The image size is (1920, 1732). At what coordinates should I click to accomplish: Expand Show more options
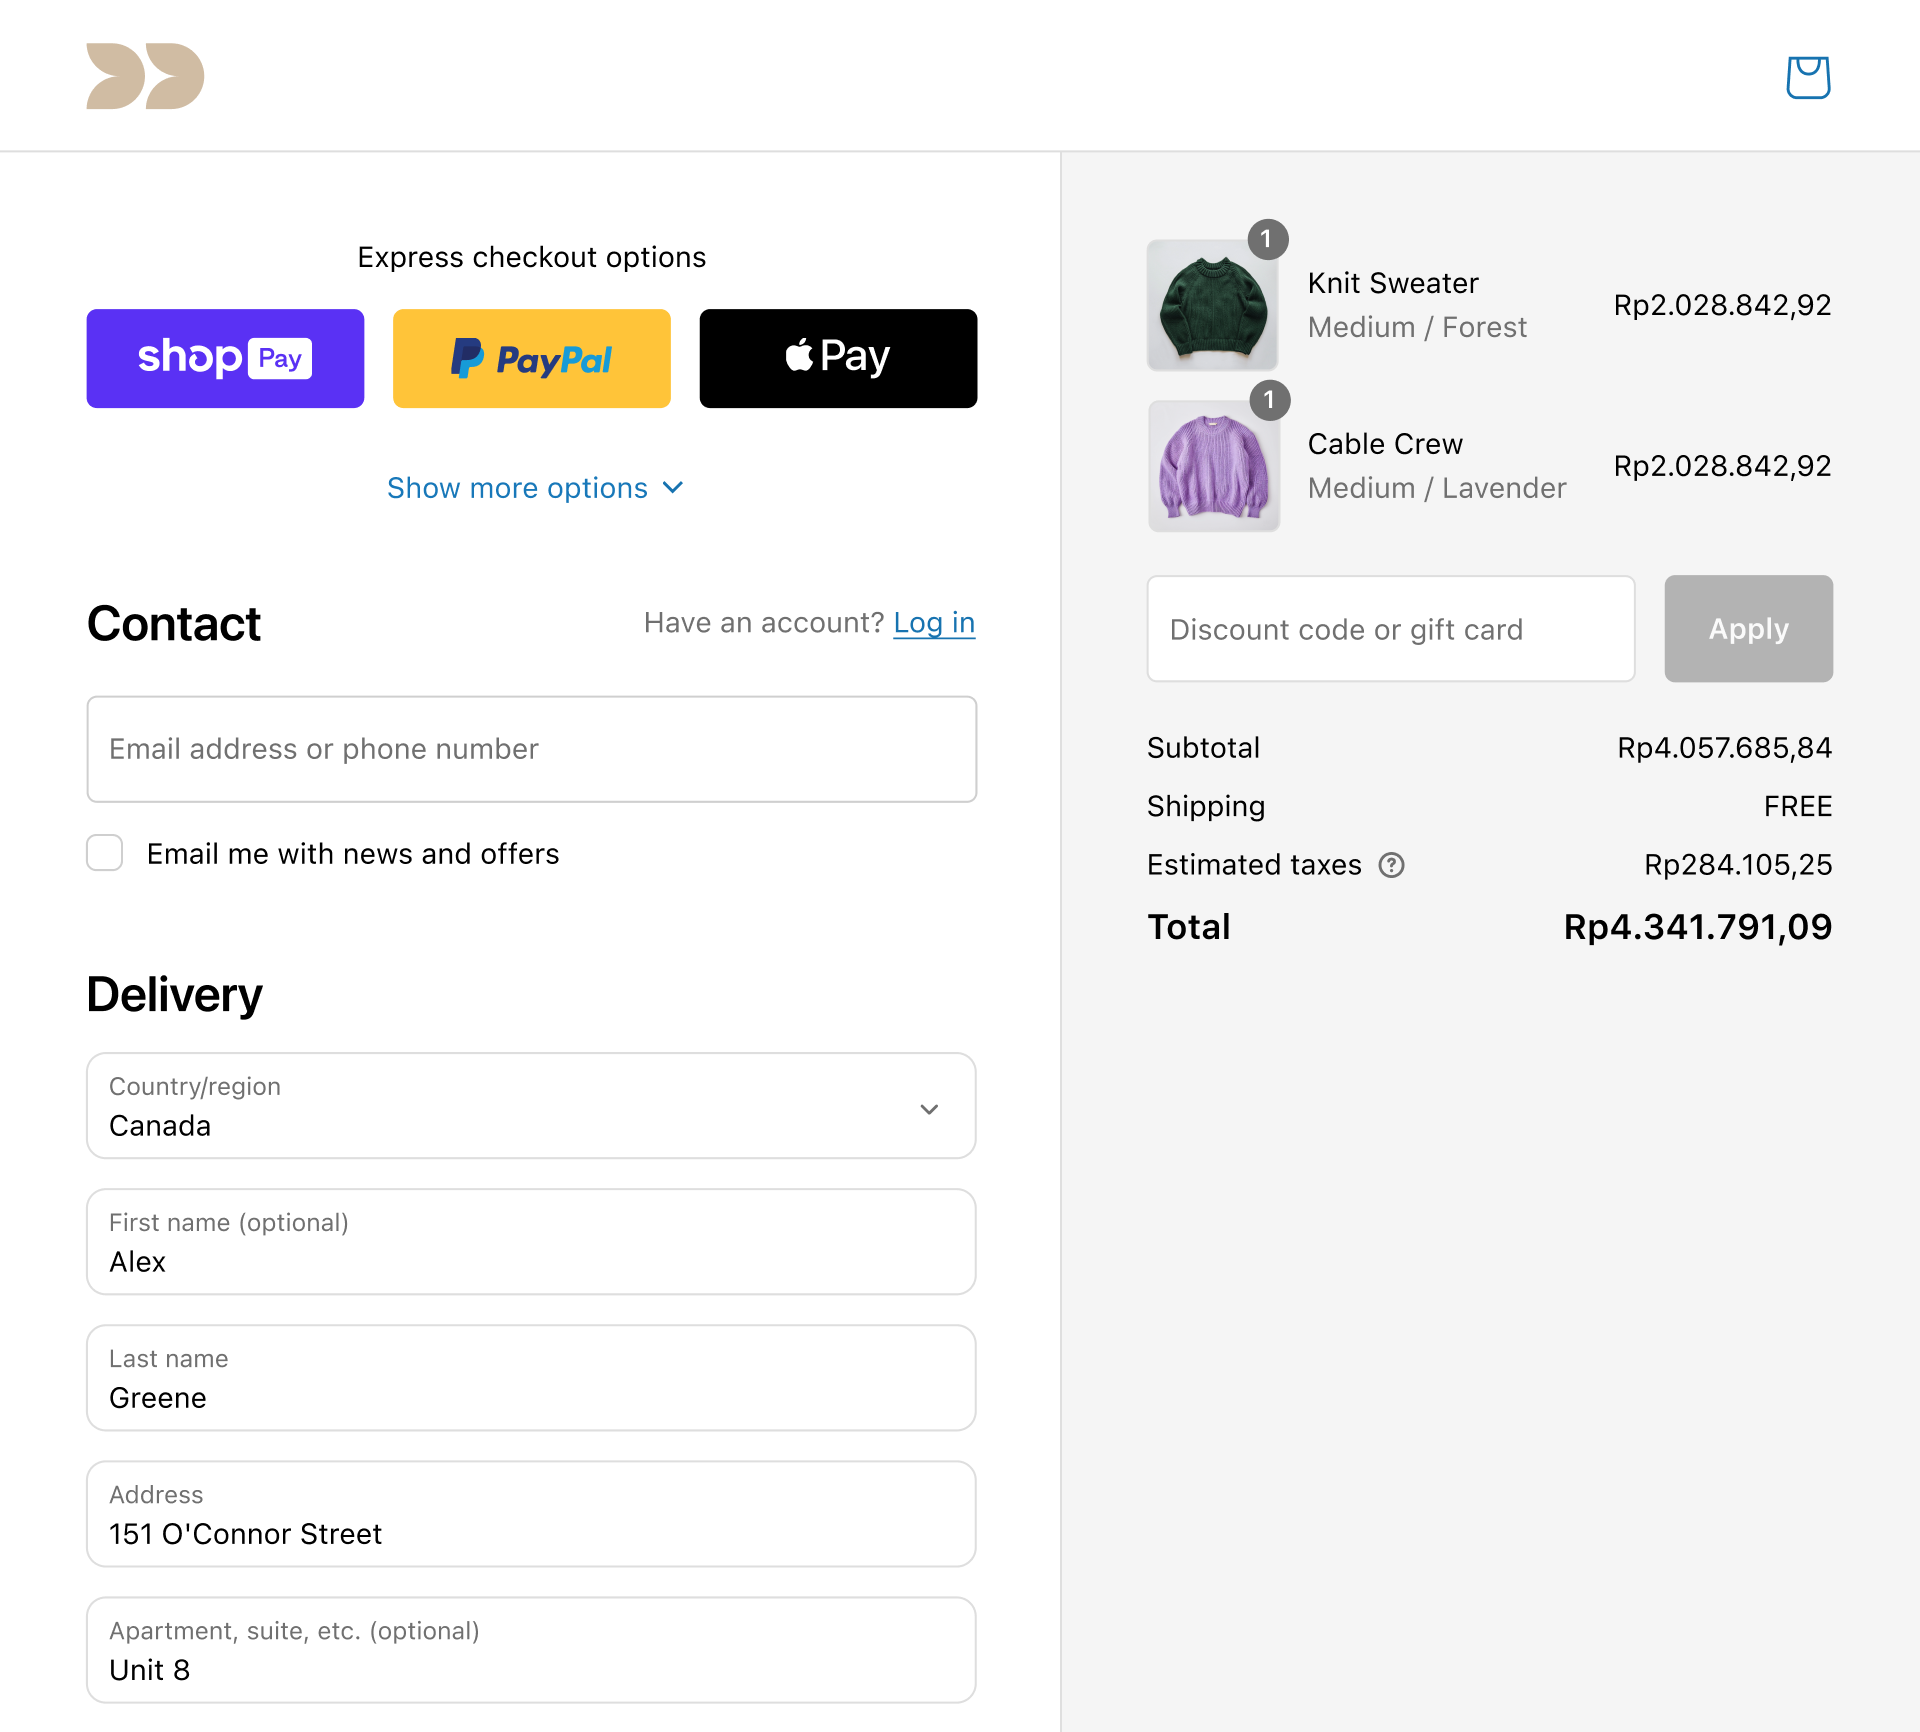tap(534, 488)
